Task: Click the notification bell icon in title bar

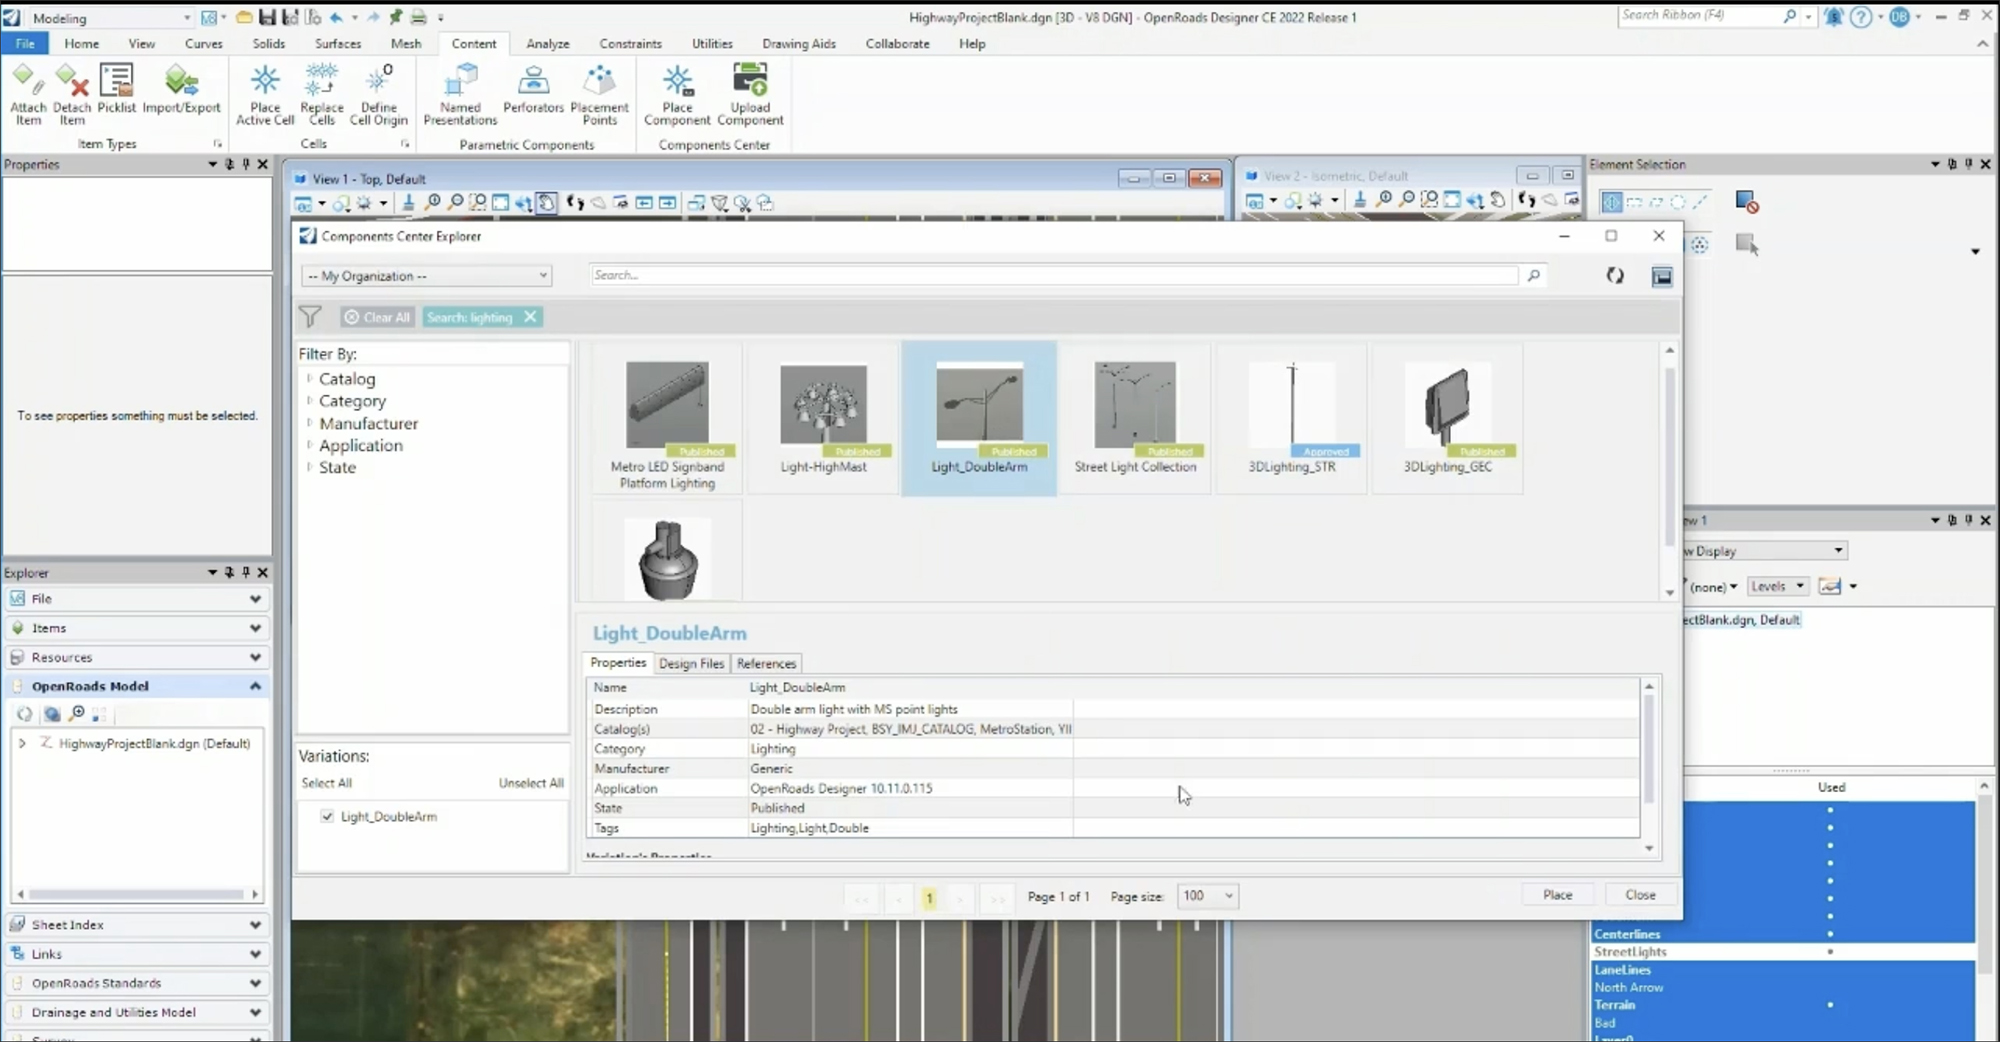Action: coord(1833,17)
